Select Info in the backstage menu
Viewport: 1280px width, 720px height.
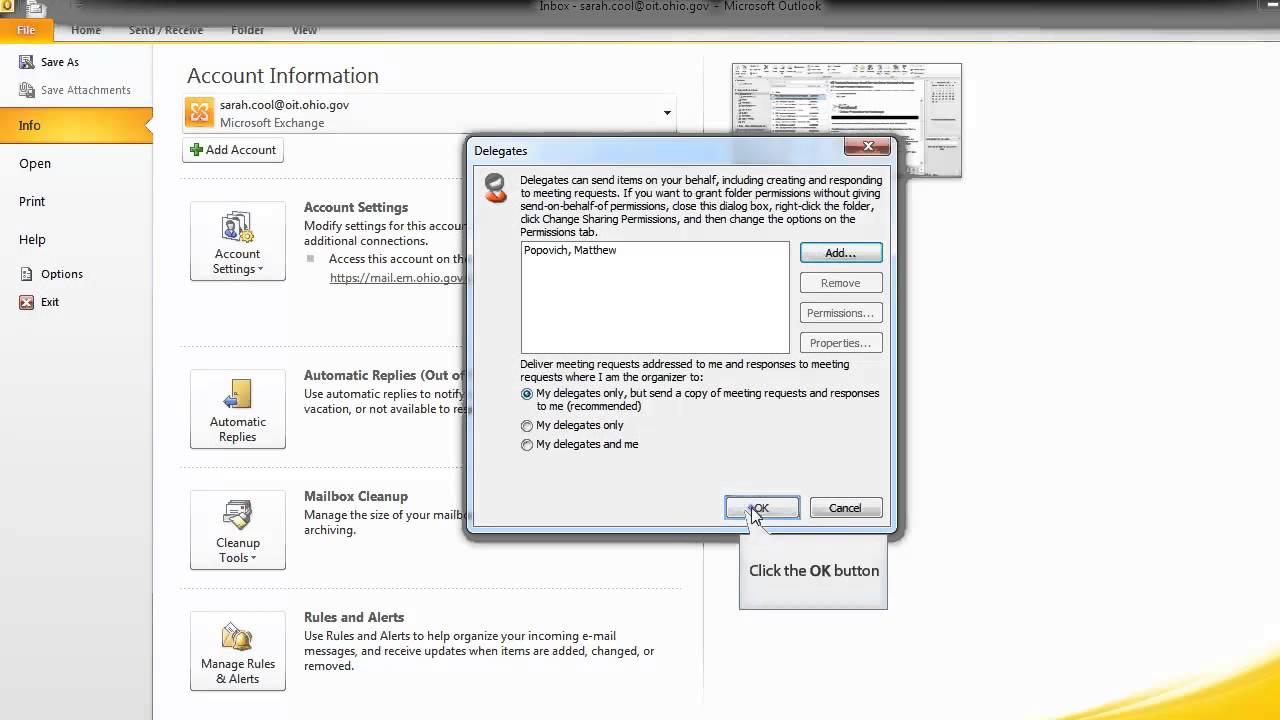click(76, 125)
